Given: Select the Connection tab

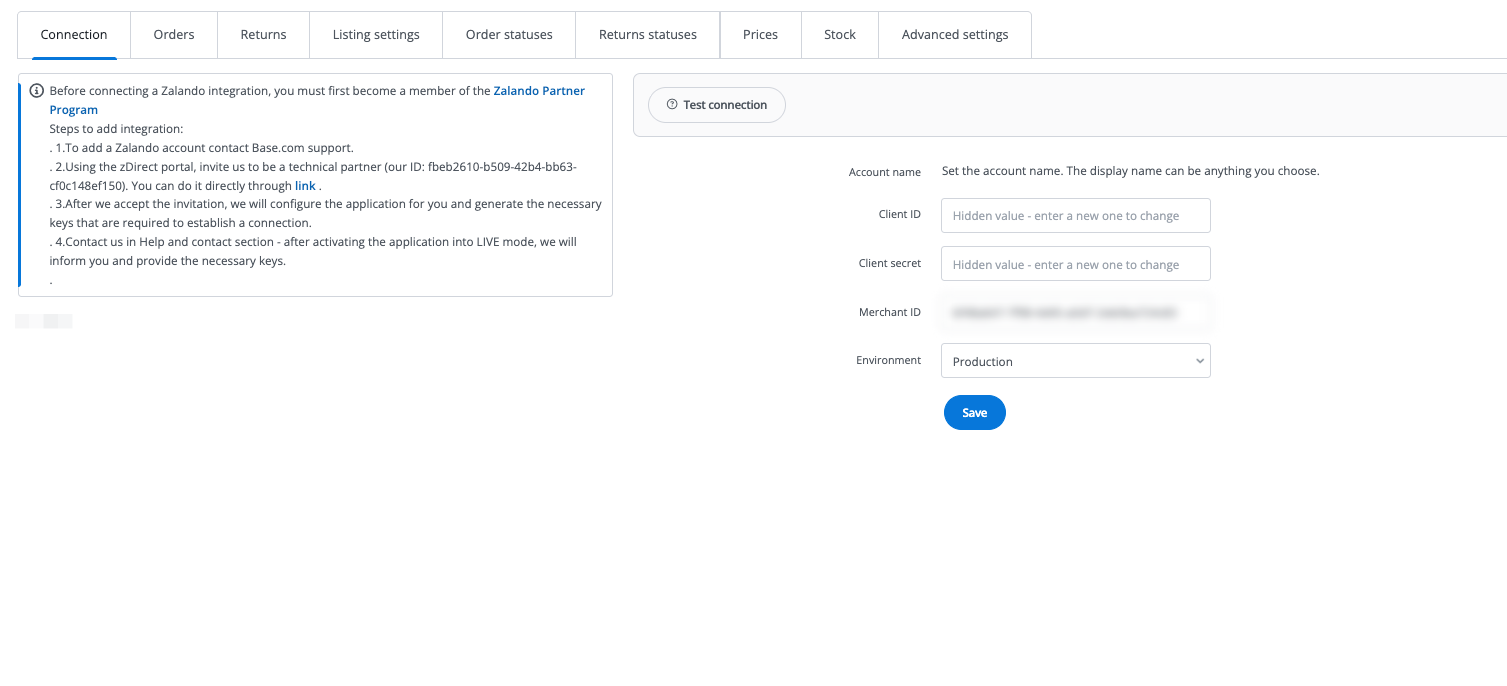Looking at the screenshot, I should (x=74, y=35).
